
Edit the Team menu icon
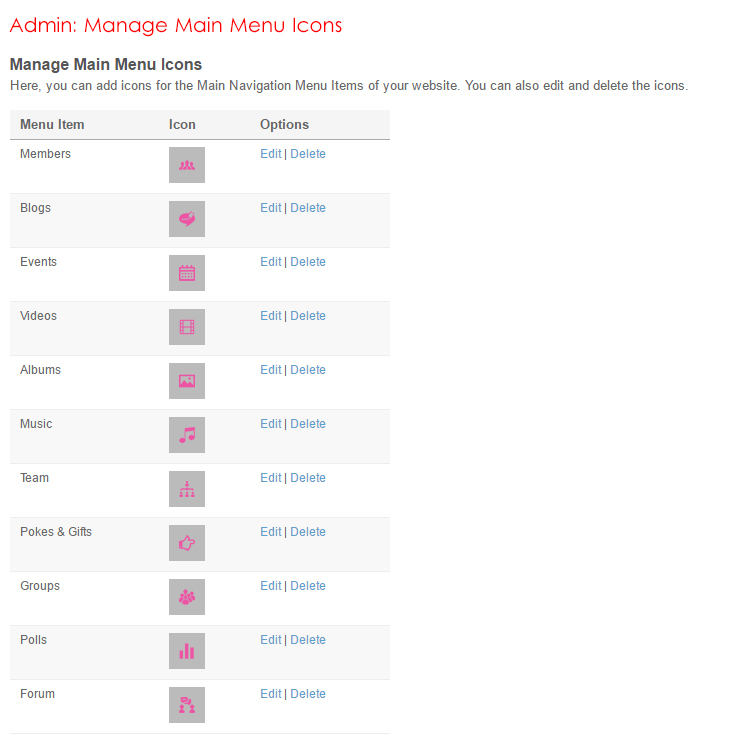[x=270, y=478]
